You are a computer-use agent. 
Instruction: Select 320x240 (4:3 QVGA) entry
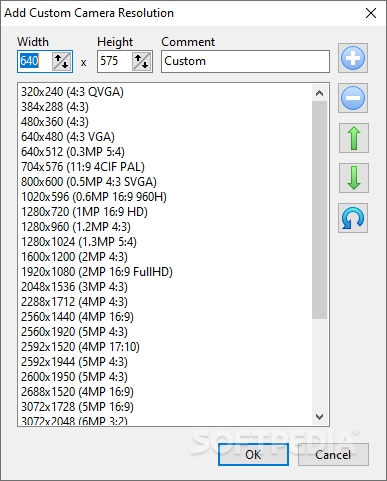[72, 92]
